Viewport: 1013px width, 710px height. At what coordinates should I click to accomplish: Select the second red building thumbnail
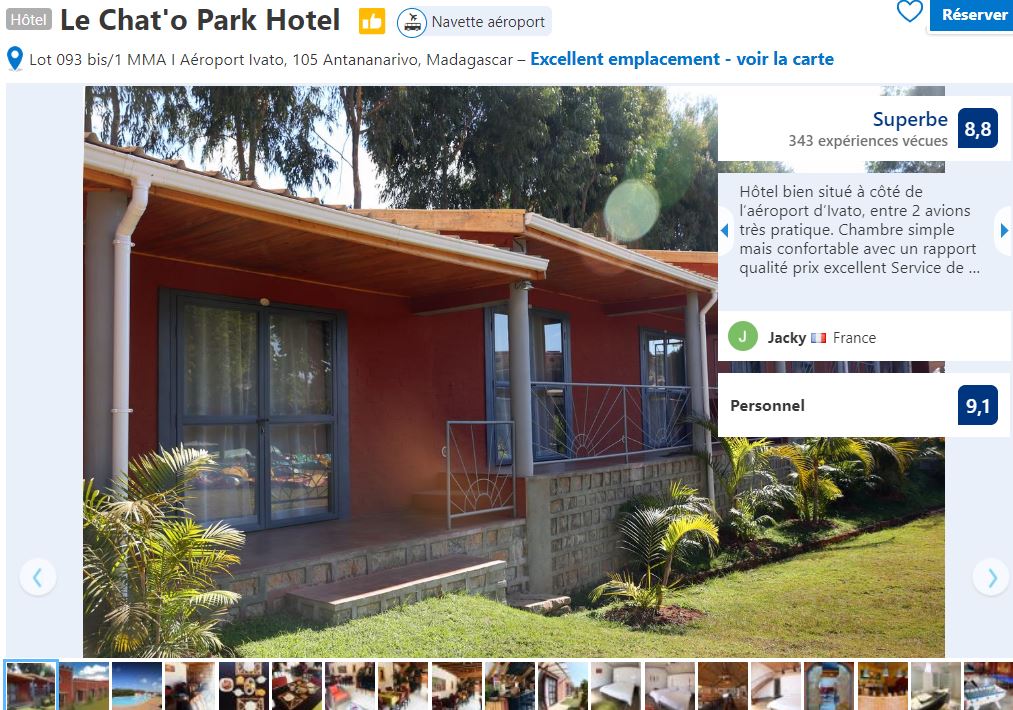click(x=83, y=685)
